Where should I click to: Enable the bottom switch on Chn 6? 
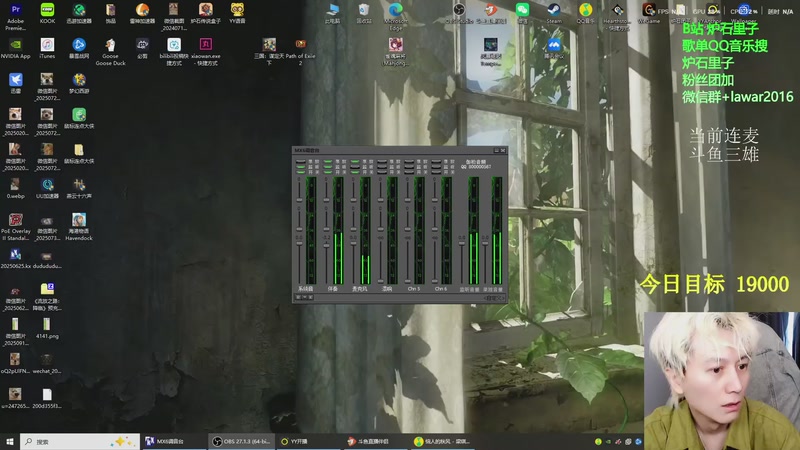(x=436, y=172)
